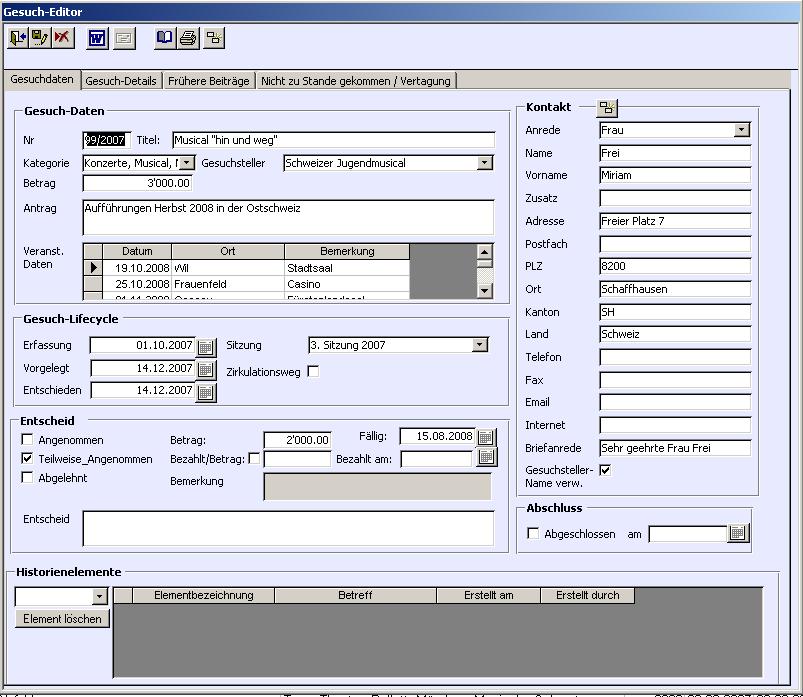Expand the Gesuchsteller dropdown
Screen dimensions: 803x697
click(x=485, y=163)
